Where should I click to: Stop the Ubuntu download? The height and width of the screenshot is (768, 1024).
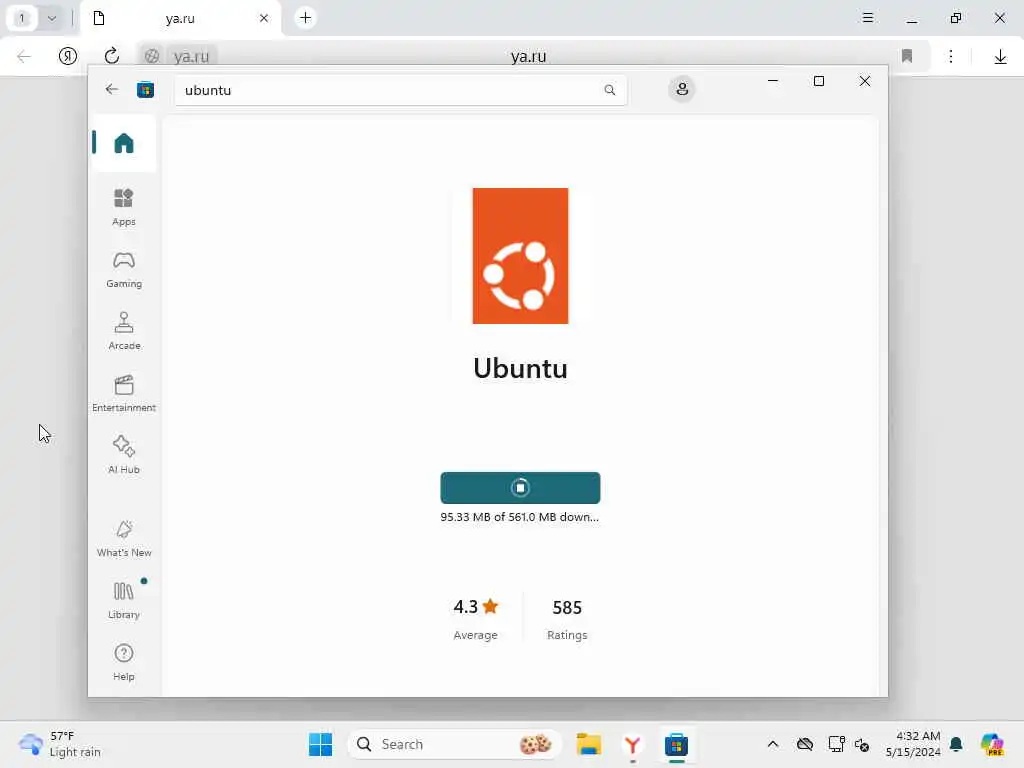520,488
